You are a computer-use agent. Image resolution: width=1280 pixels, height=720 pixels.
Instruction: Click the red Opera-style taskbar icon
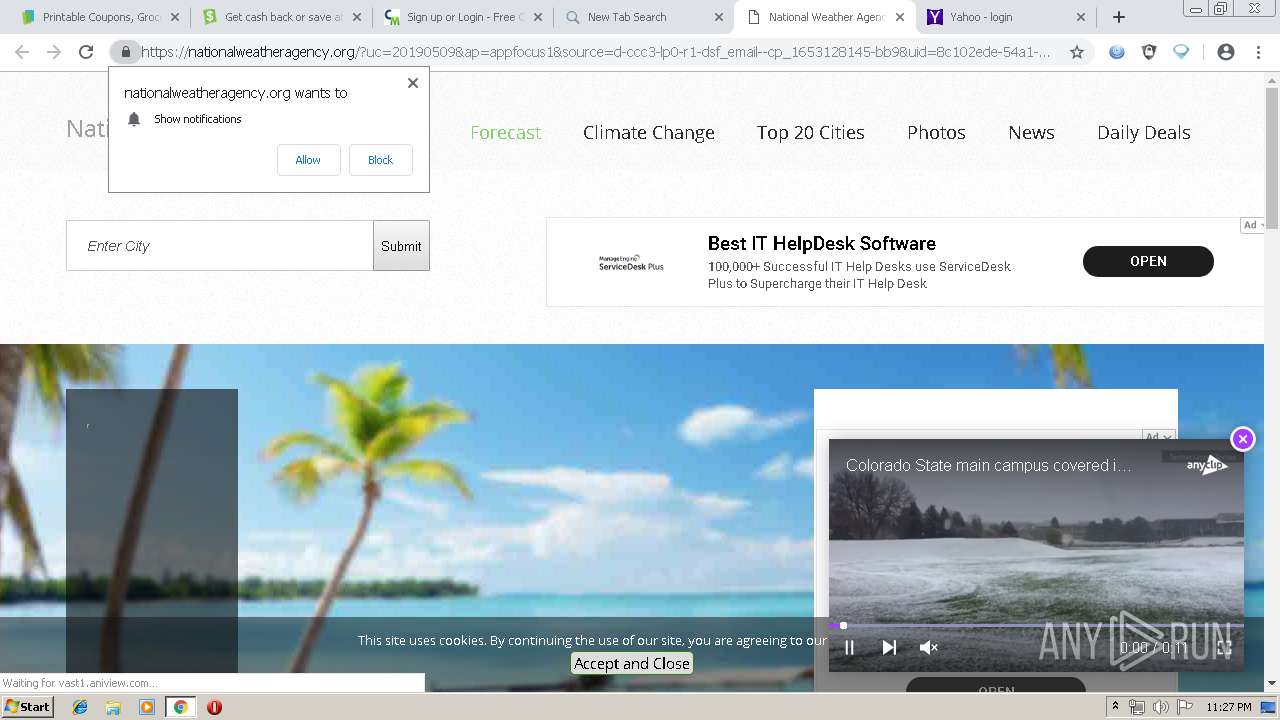[x=214, y=707]
